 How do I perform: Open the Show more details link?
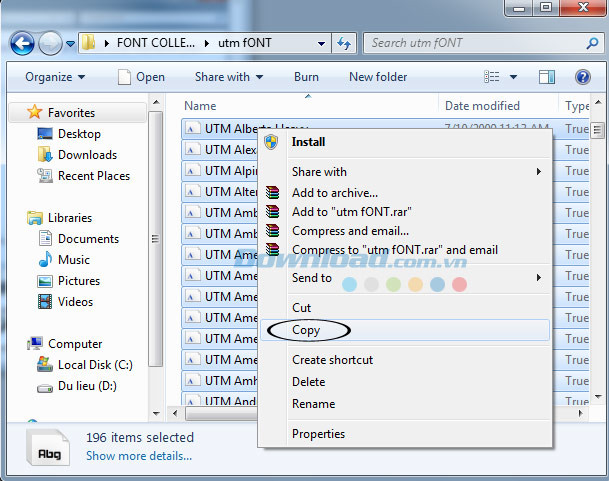(139, 456)
